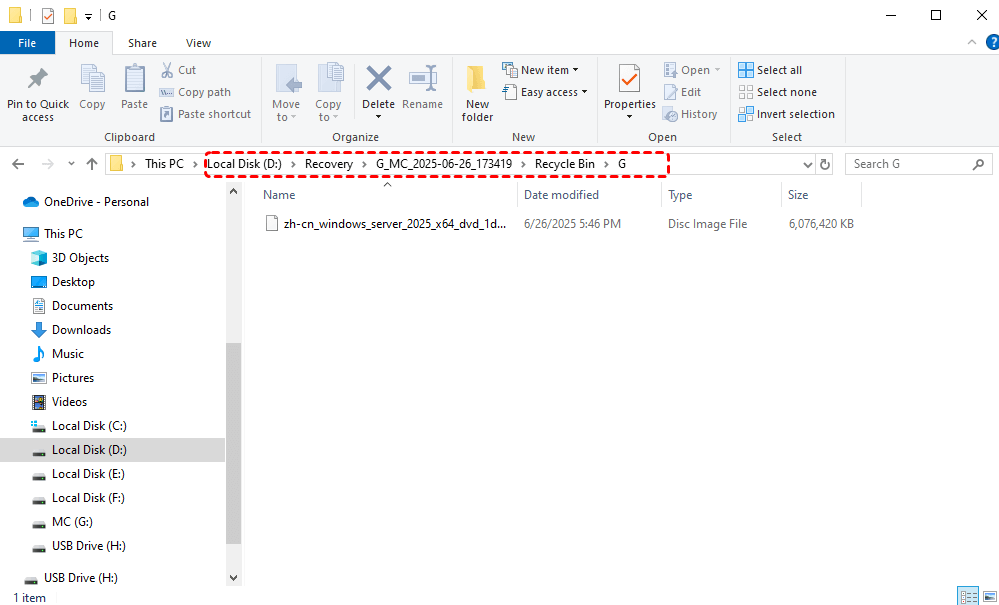Go up one folder level
This screenshot has width=999, height=605.
[92, 164]
